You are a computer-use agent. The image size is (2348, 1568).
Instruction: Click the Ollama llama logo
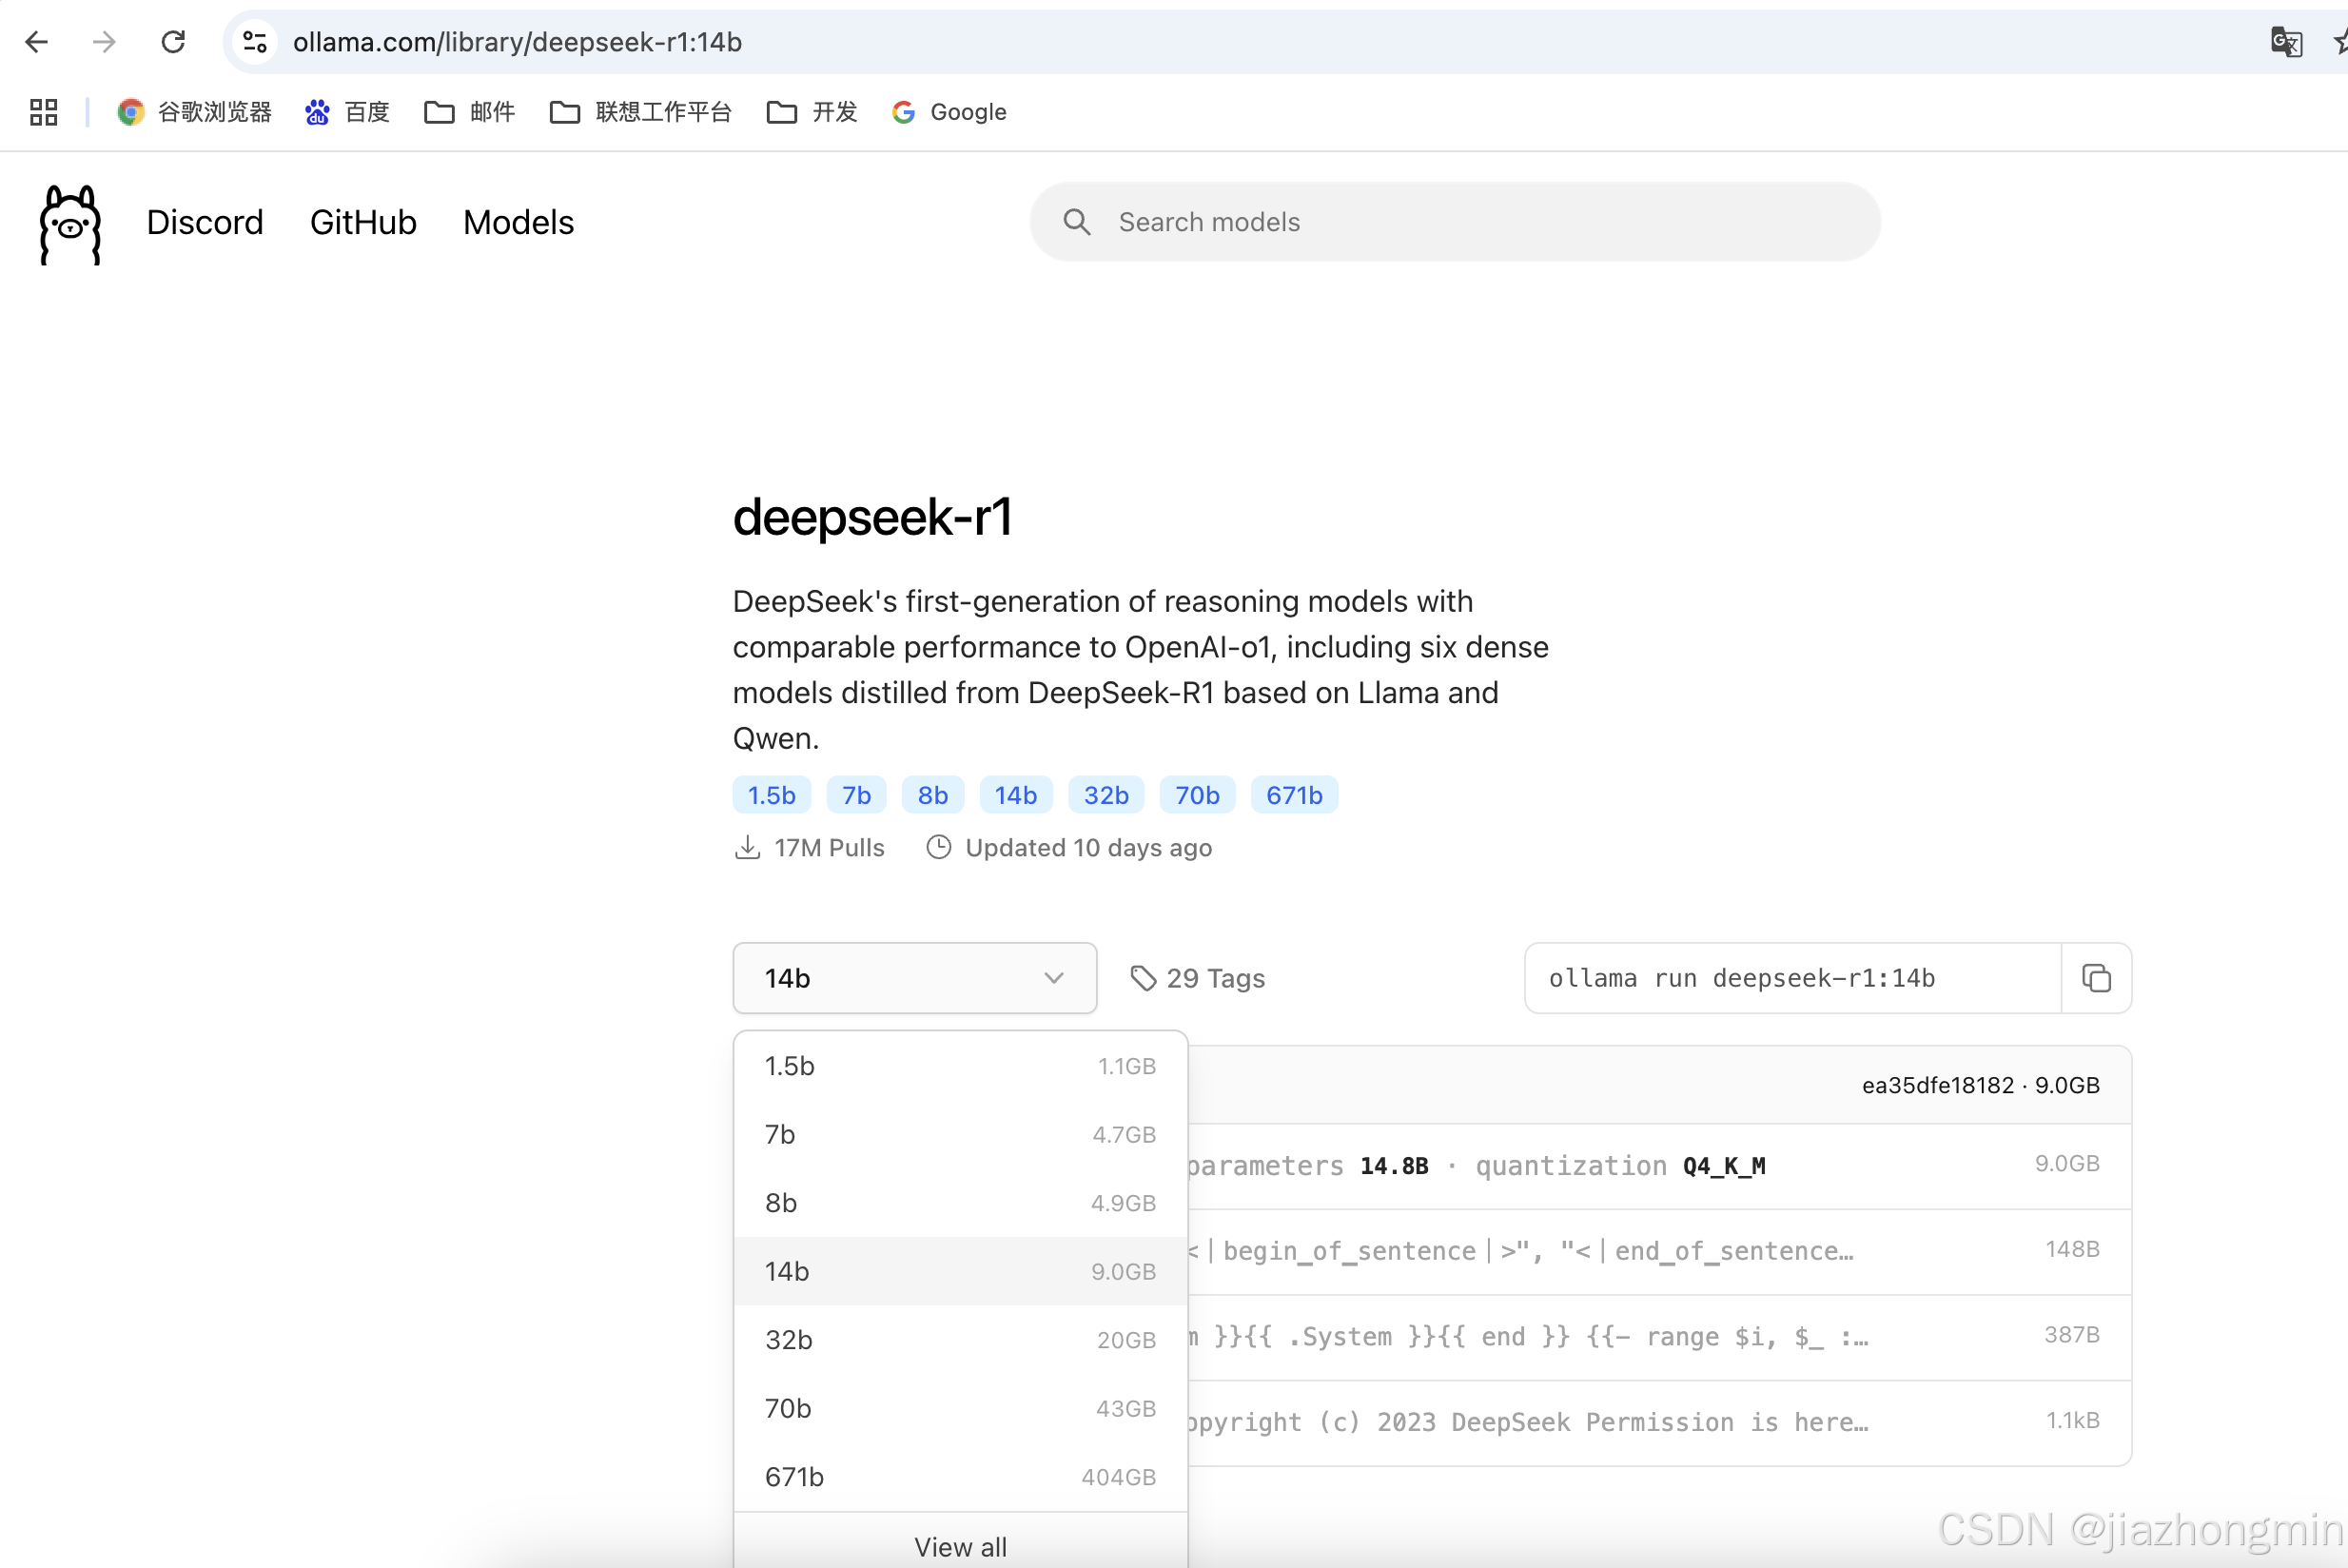pos(70,224)
